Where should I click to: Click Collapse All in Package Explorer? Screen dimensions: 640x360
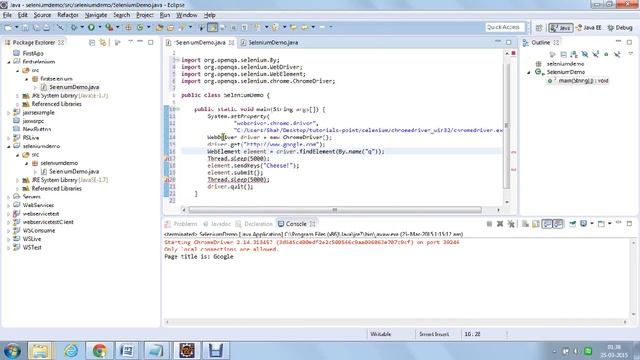coord(92,42)
